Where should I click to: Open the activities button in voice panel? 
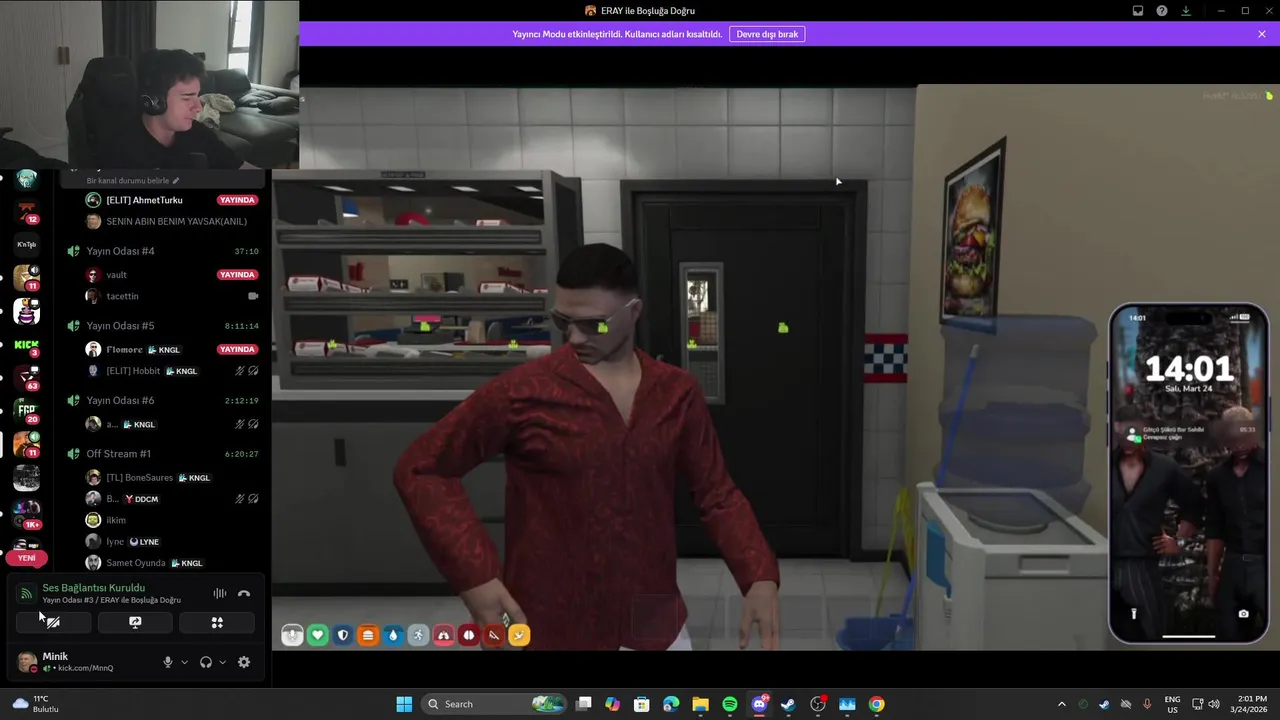point(217,622)
